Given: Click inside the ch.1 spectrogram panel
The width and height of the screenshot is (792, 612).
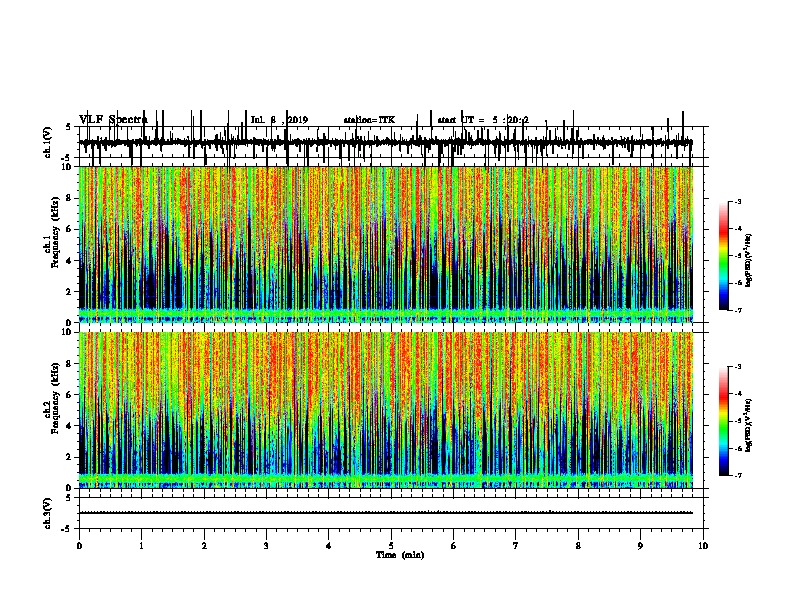Looking at the screenshot, I should click(x=386, y=244).
